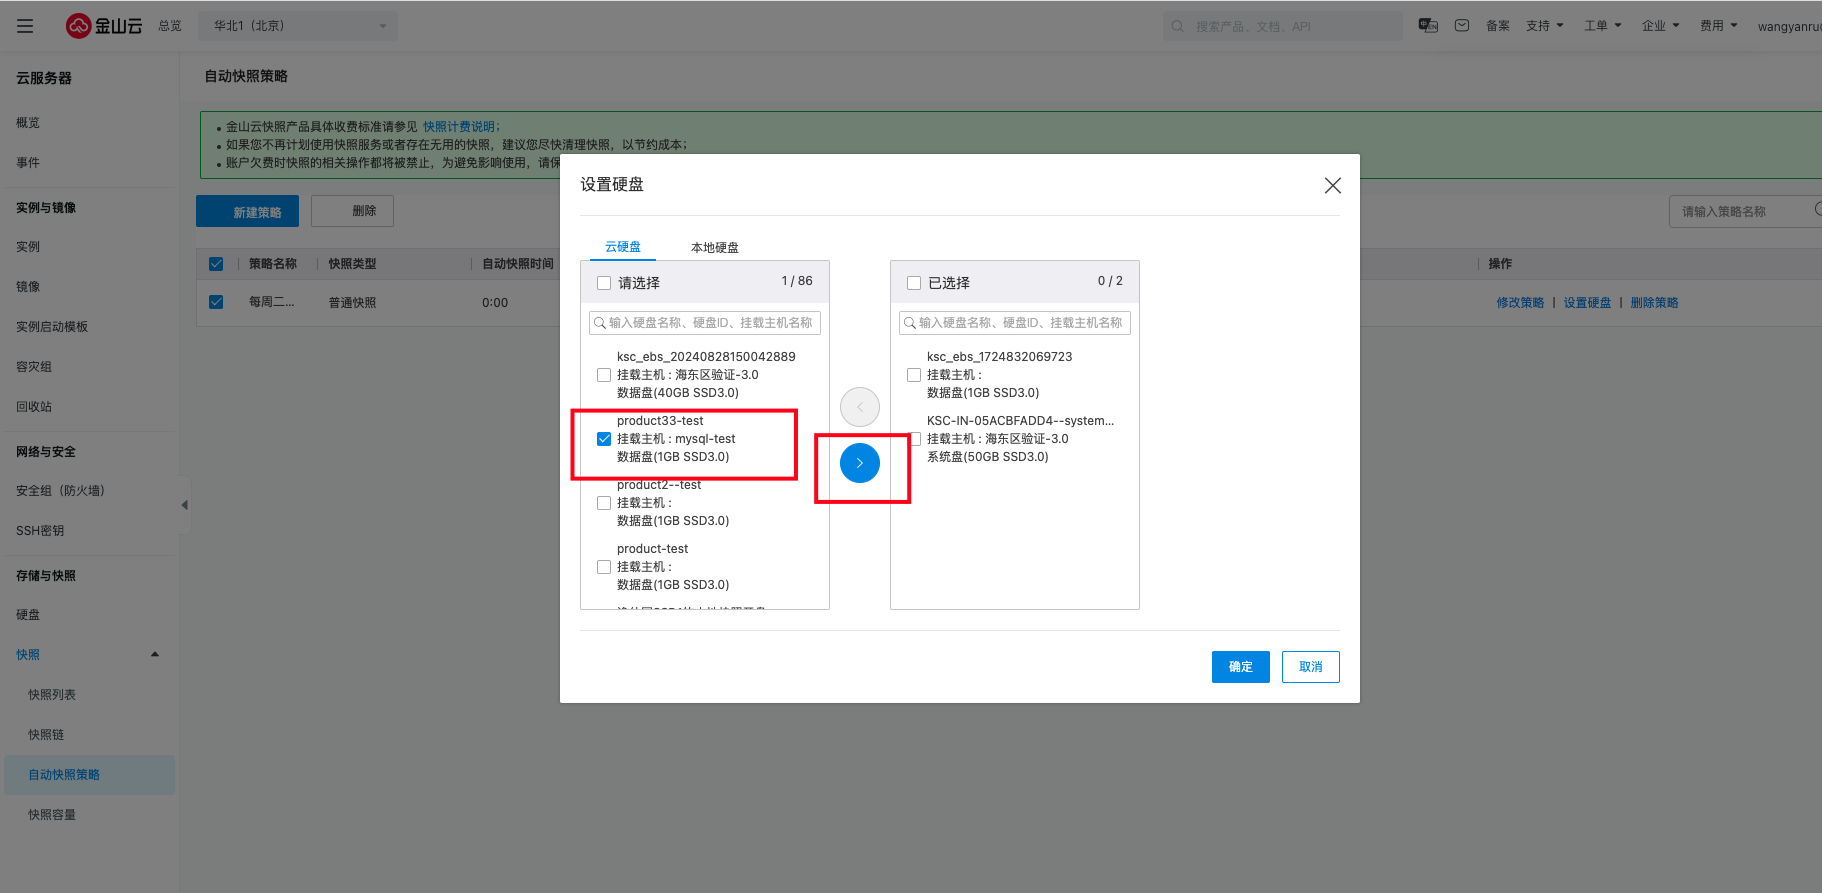Screen dimensions: 1822x893
Task: Check the product-test disk
Action: [x=604, y=567]
